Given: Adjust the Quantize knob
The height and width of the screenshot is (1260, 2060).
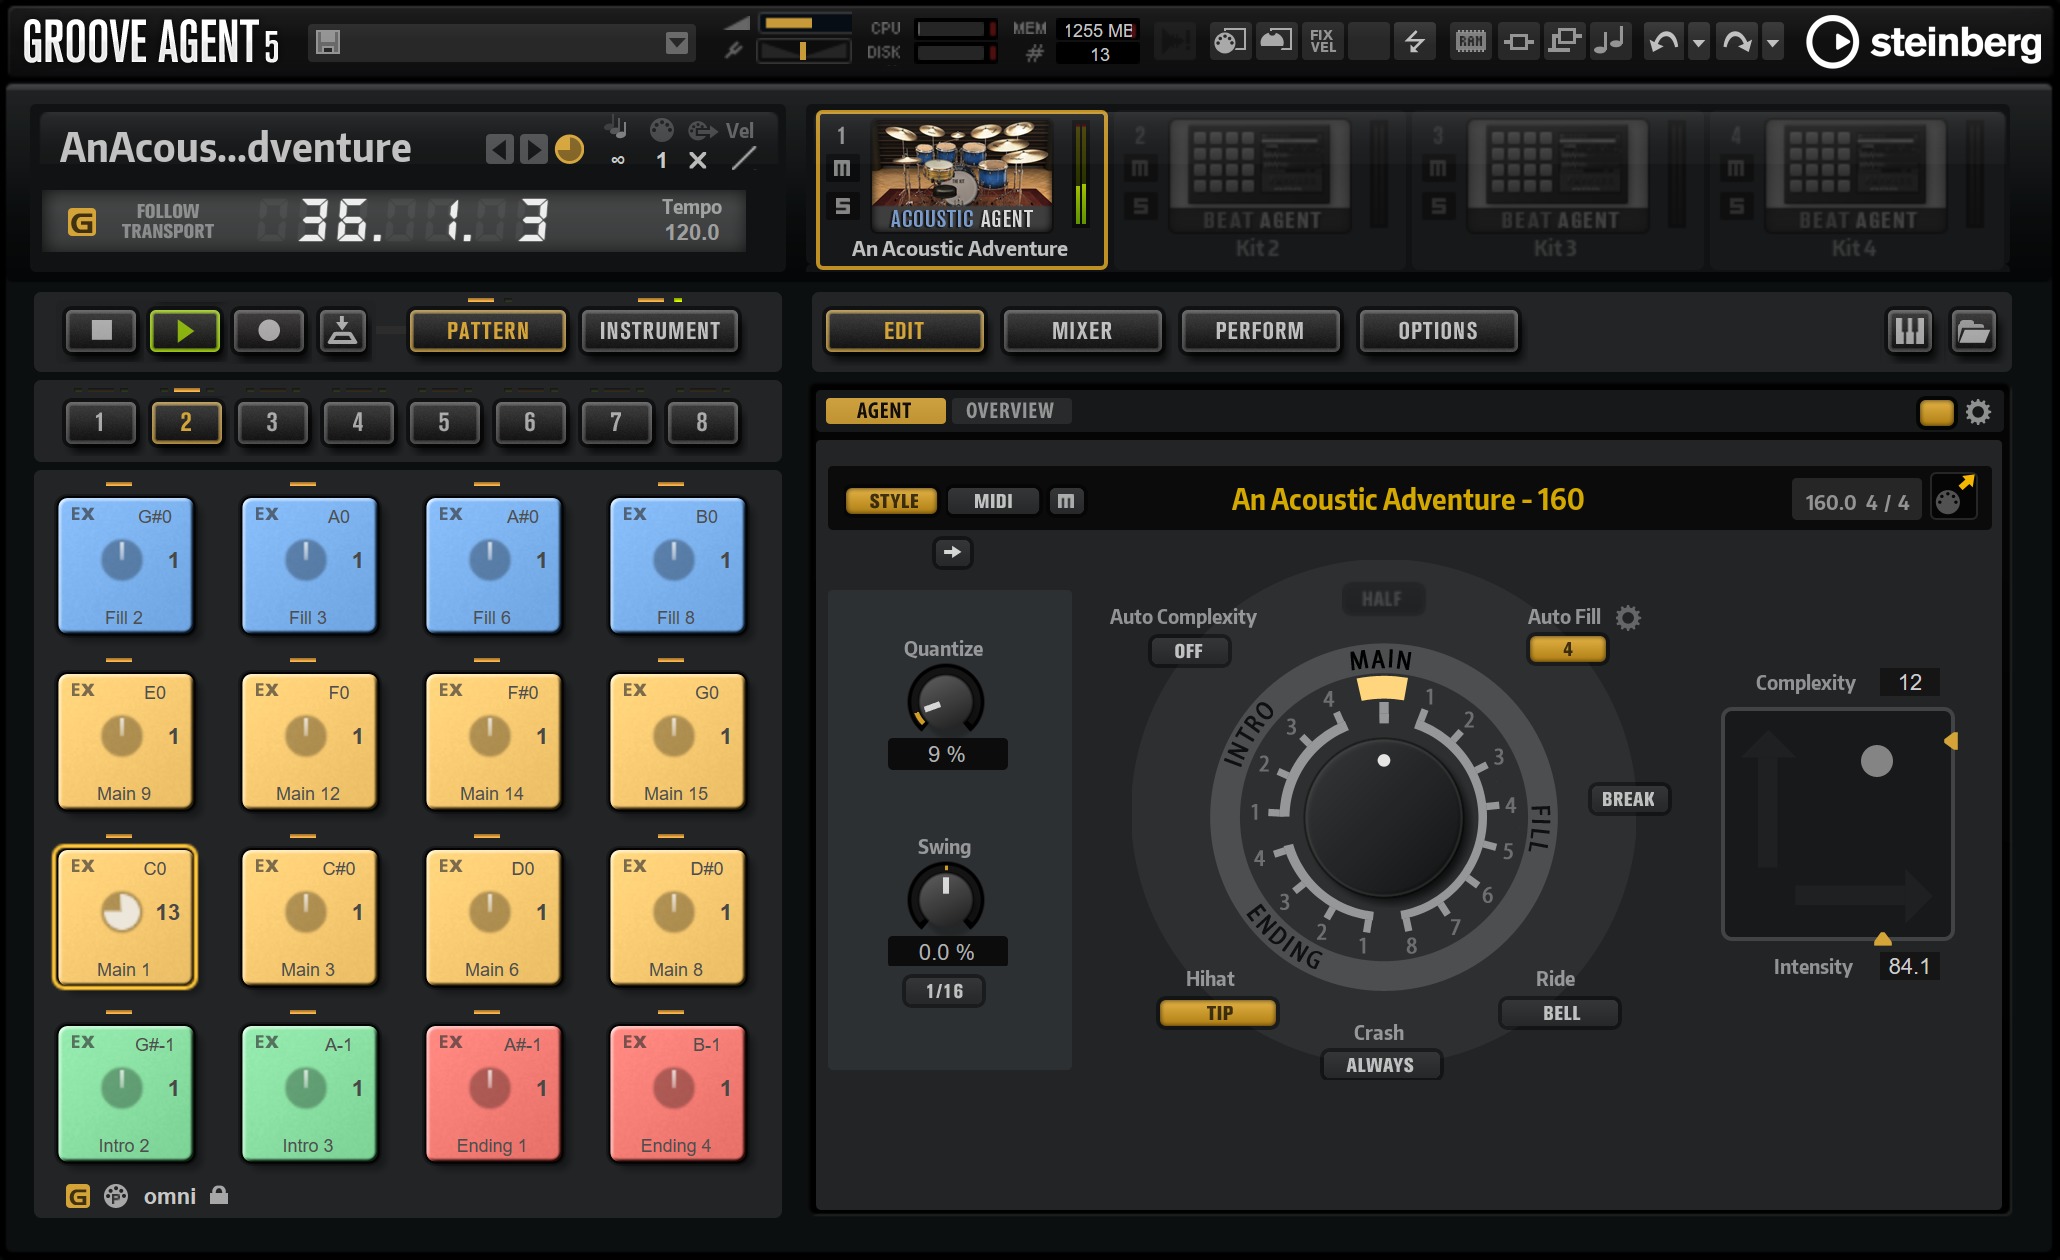Looking at the screenshot, I should (x=945, y=701).
